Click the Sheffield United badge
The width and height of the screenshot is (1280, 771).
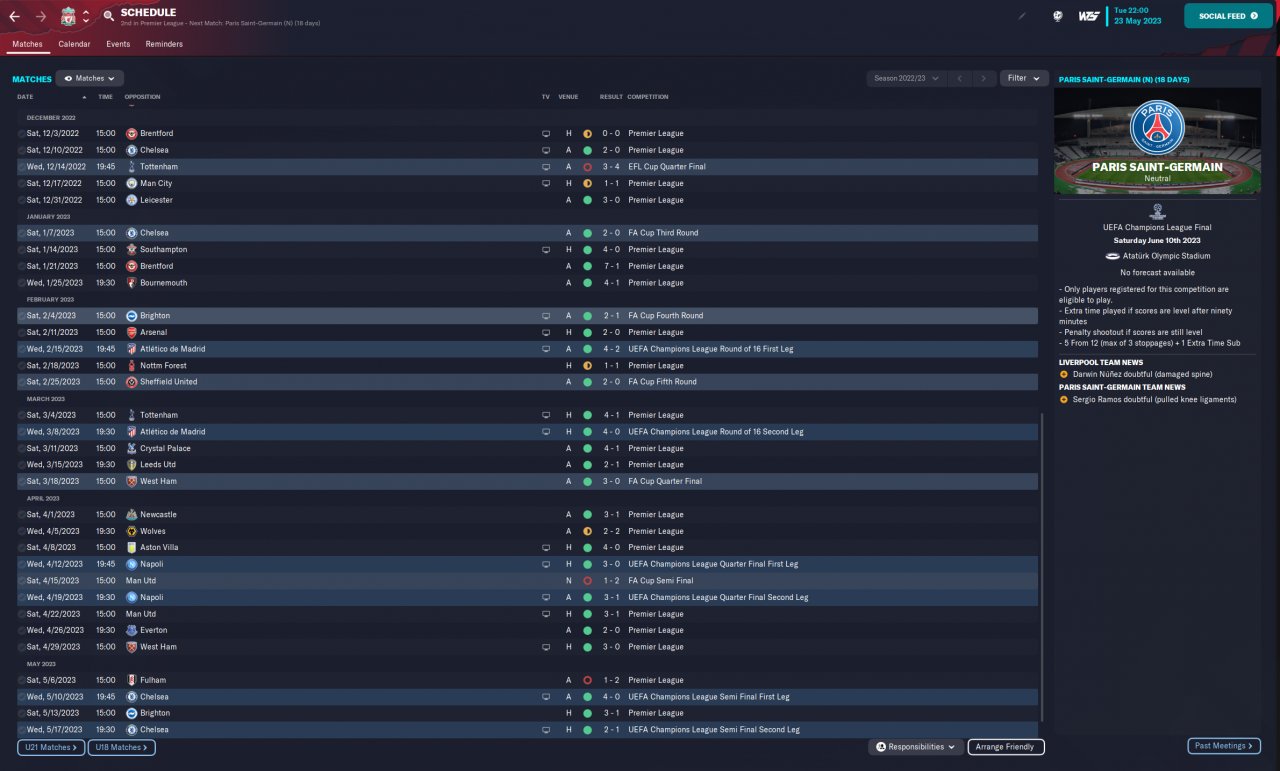point(131,382)
